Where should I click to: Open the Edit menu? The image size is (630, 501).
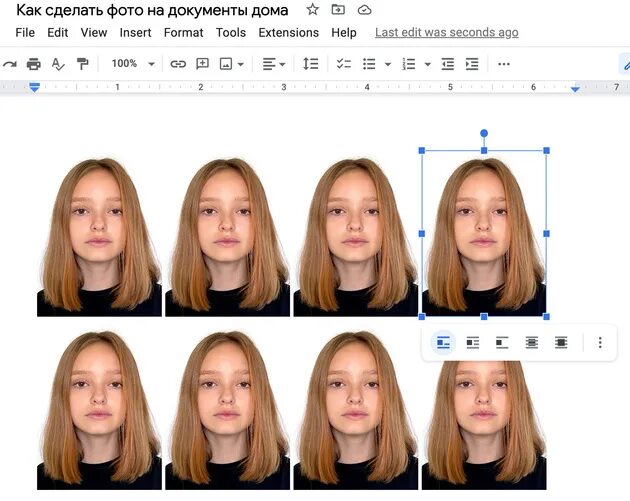57,33
